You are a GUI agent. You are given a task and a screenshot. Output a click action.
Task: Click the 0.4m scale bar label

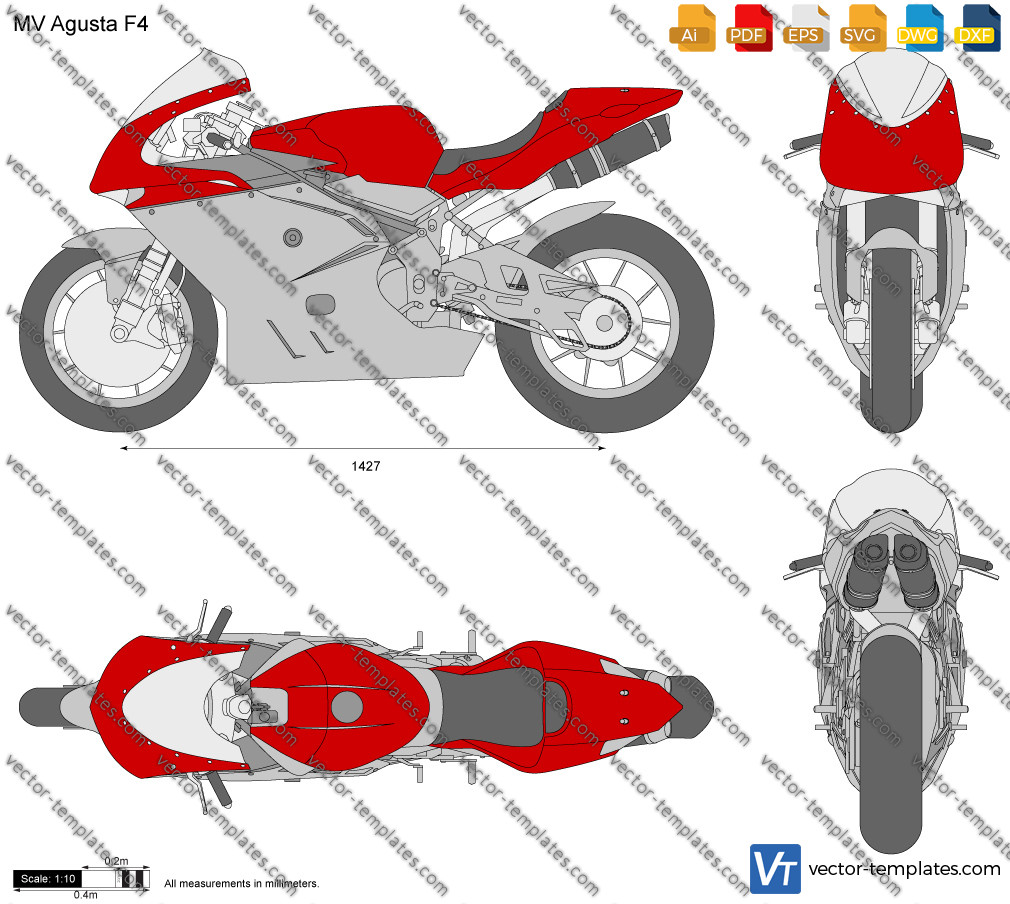pos(85,895)
